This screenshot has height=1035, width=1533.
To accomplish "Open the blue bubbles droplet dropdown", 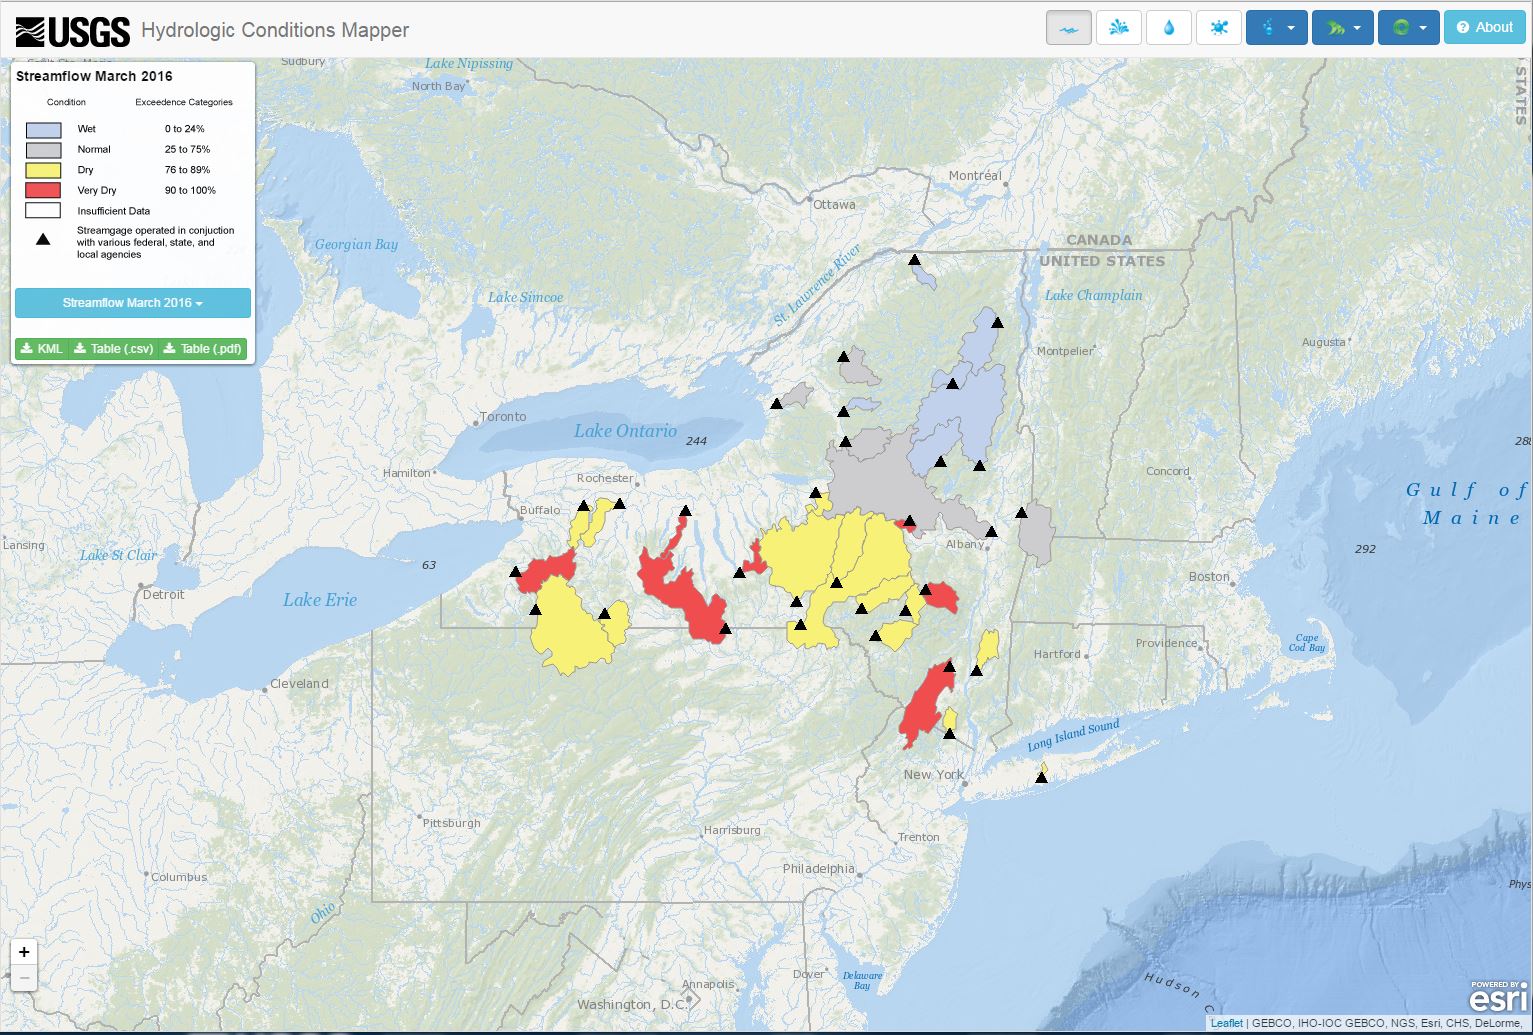I will coord(1277,28).
